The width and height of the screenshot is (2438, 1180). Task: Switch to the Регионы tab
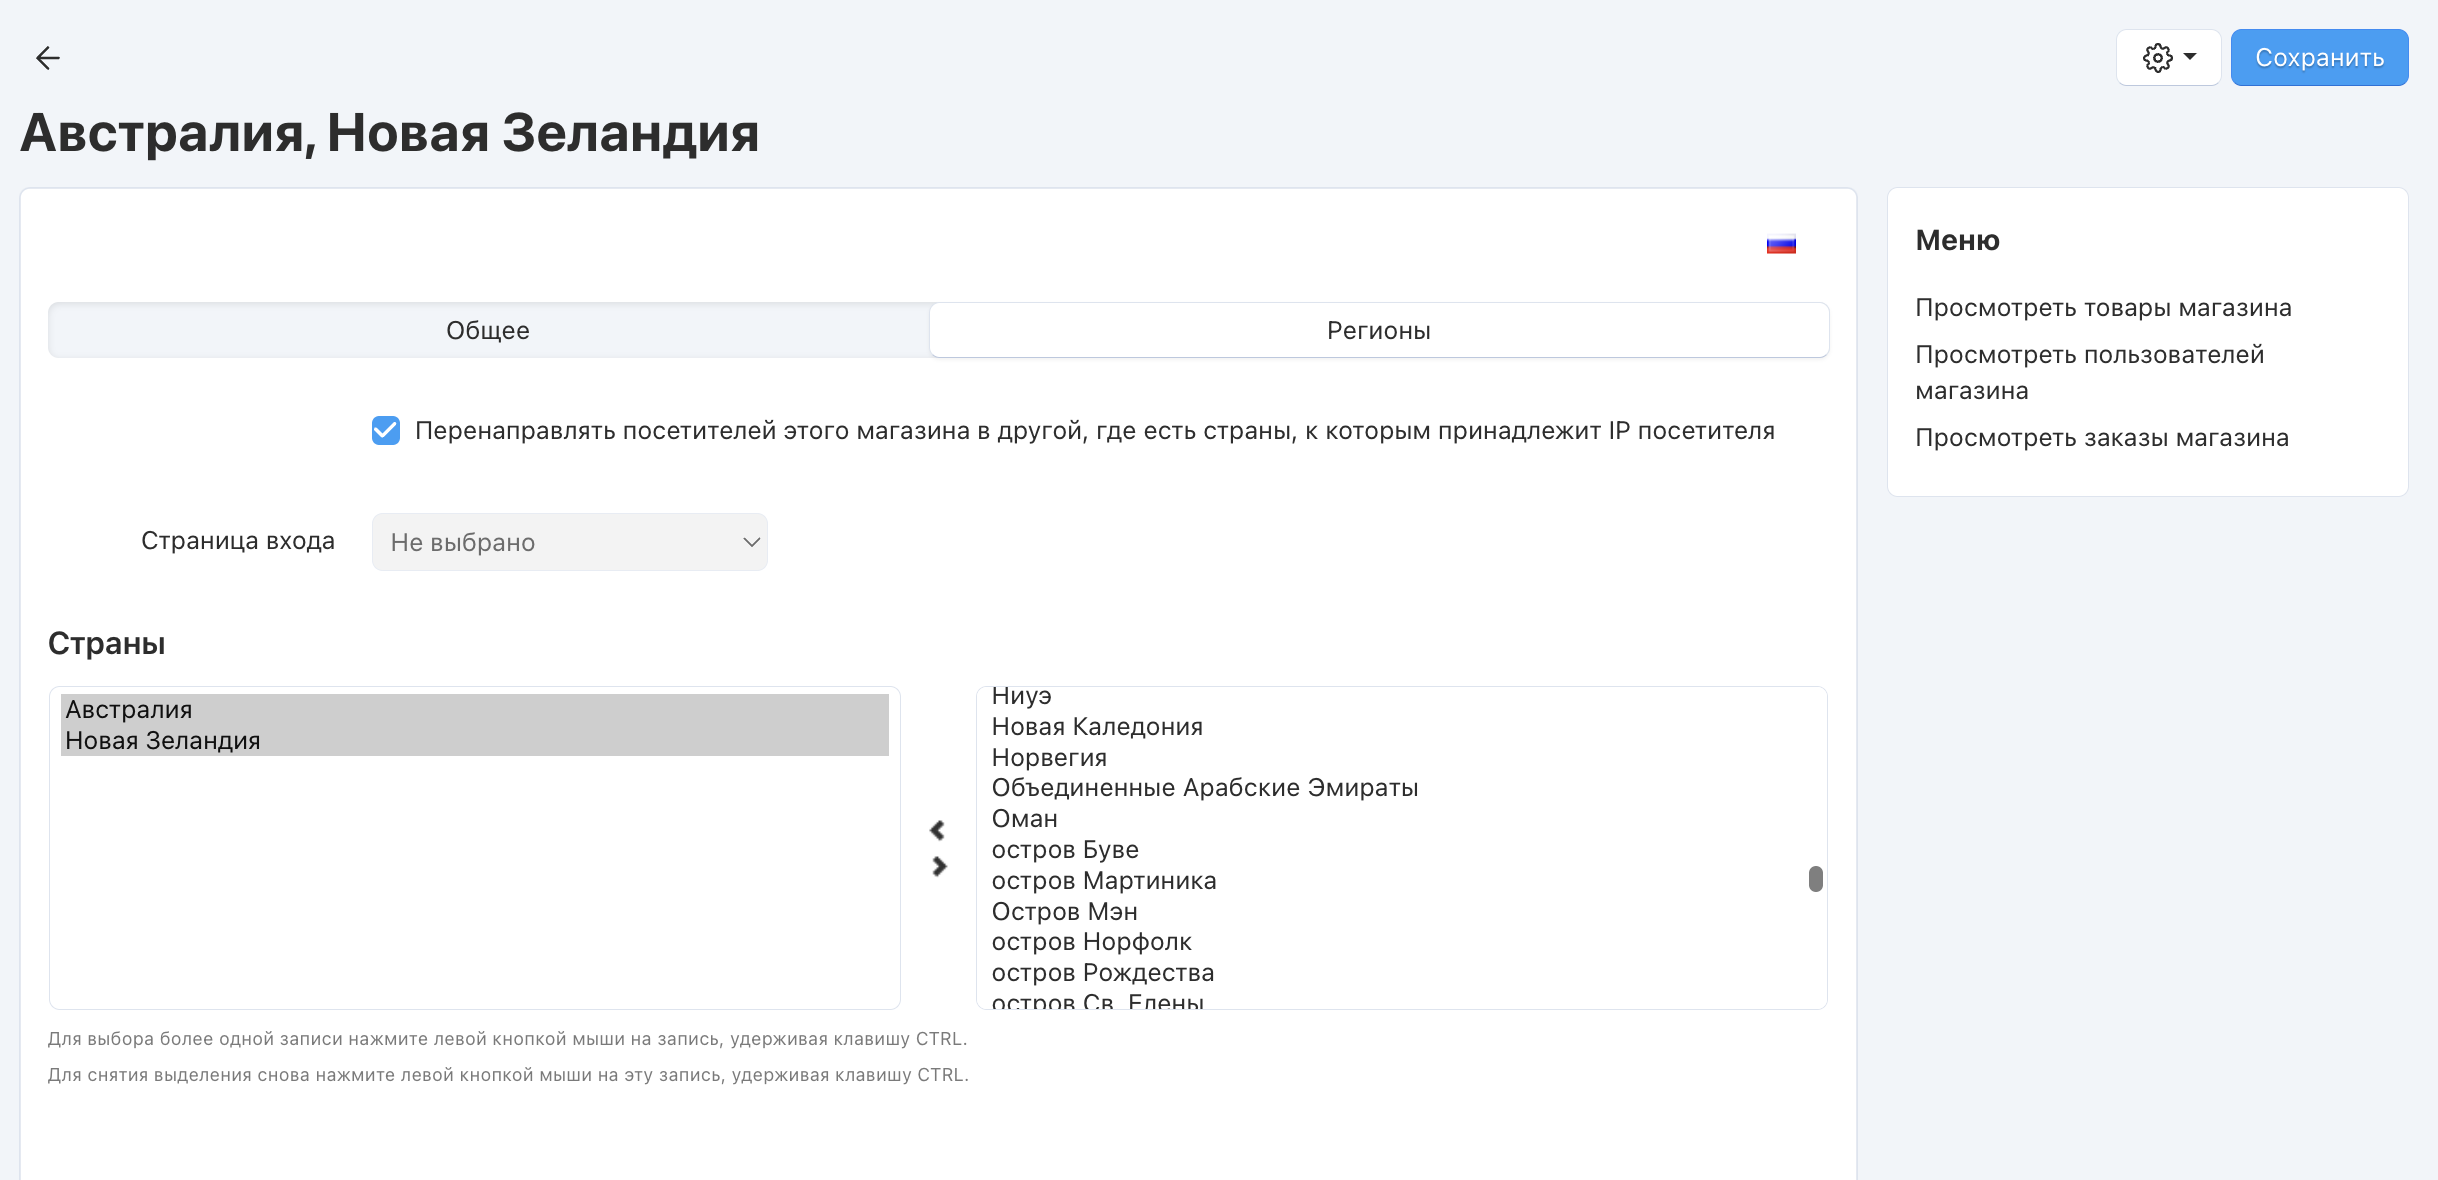(1378, 330)
